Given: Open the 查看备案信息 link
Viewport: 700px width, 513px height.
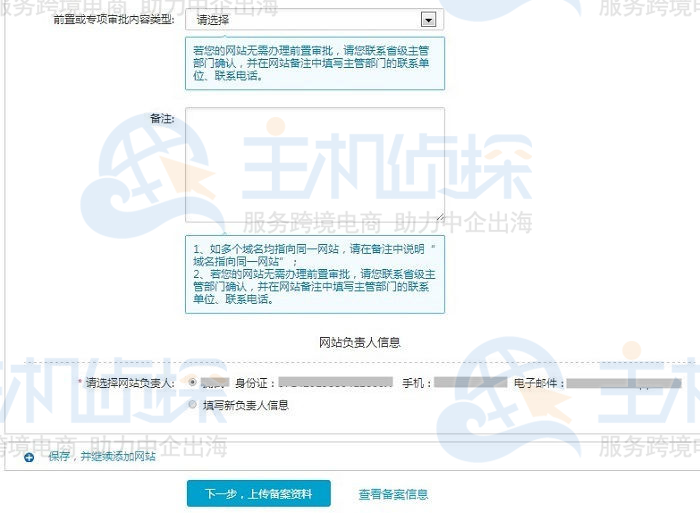Looking at the screenshot, I should pyautogui.click(x=393, y=494).
